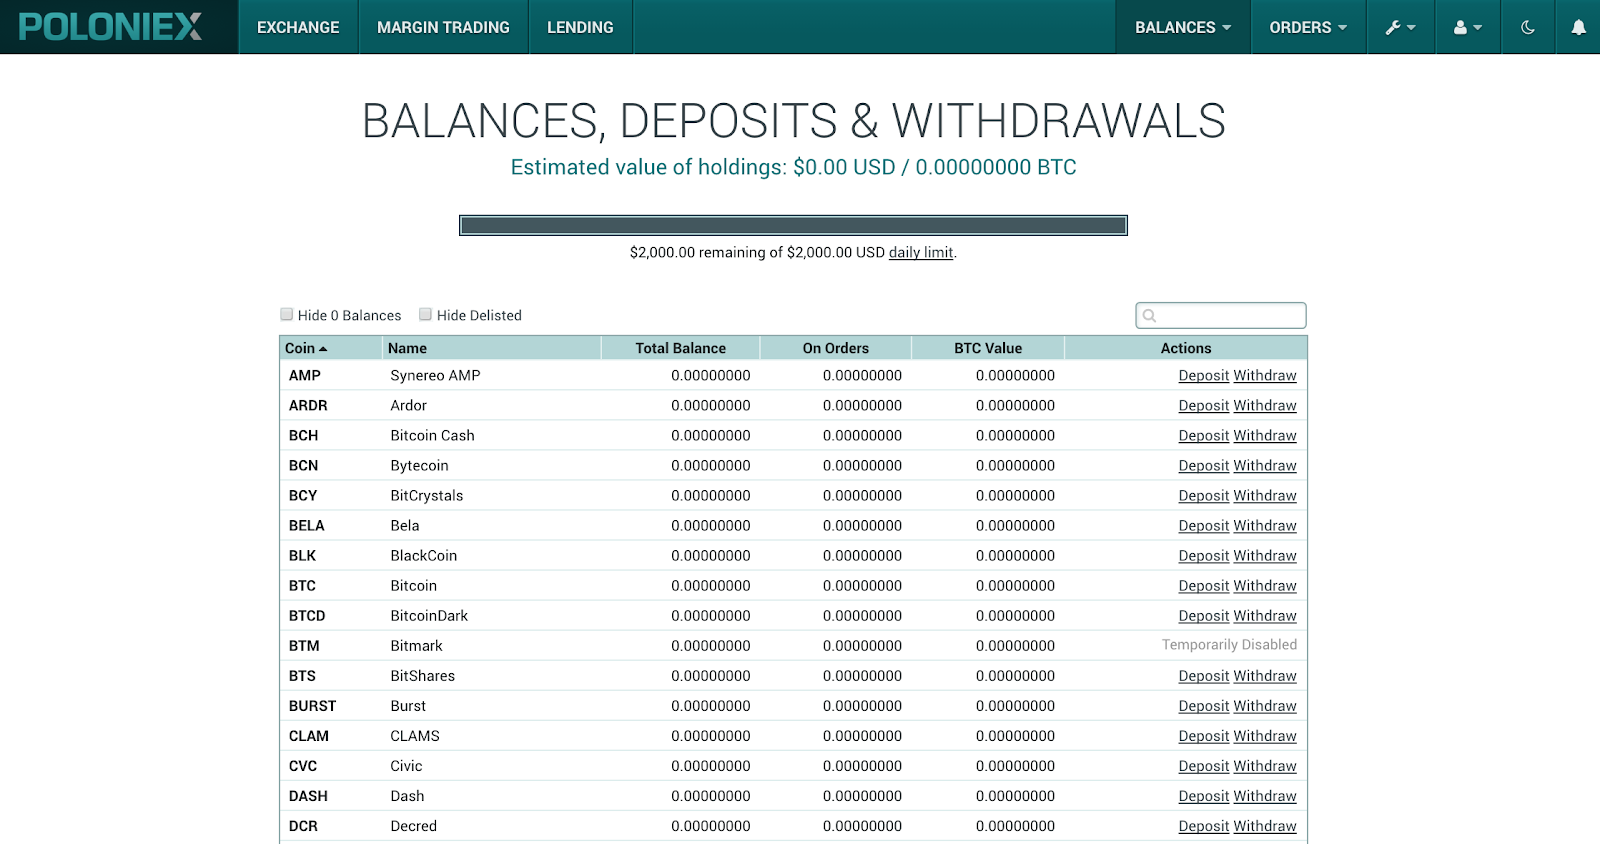Screen dimensions: 1600x844
Task: Click the Poloniex logo
Action: pos(110,27)
